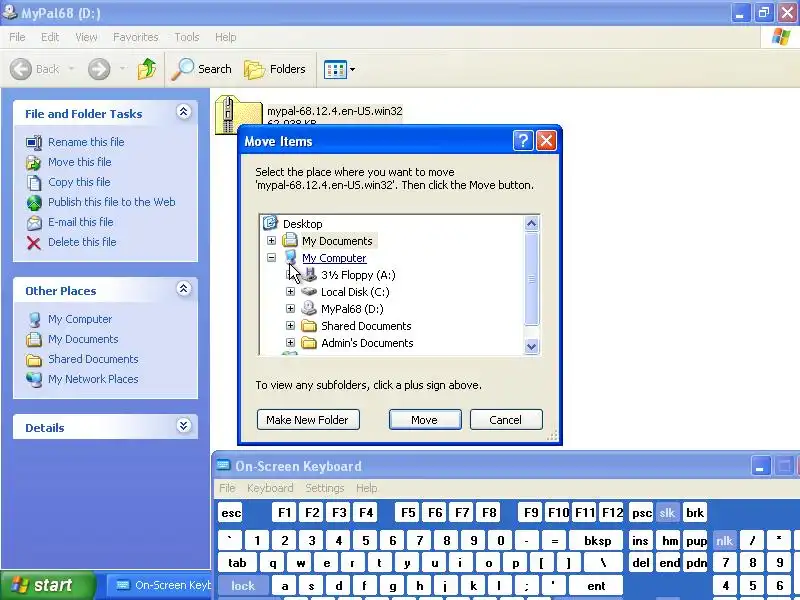Select Shared Documents folder icon in tree
The height and width of the screenshot is (600, 800).
click(x=309, y=326)
